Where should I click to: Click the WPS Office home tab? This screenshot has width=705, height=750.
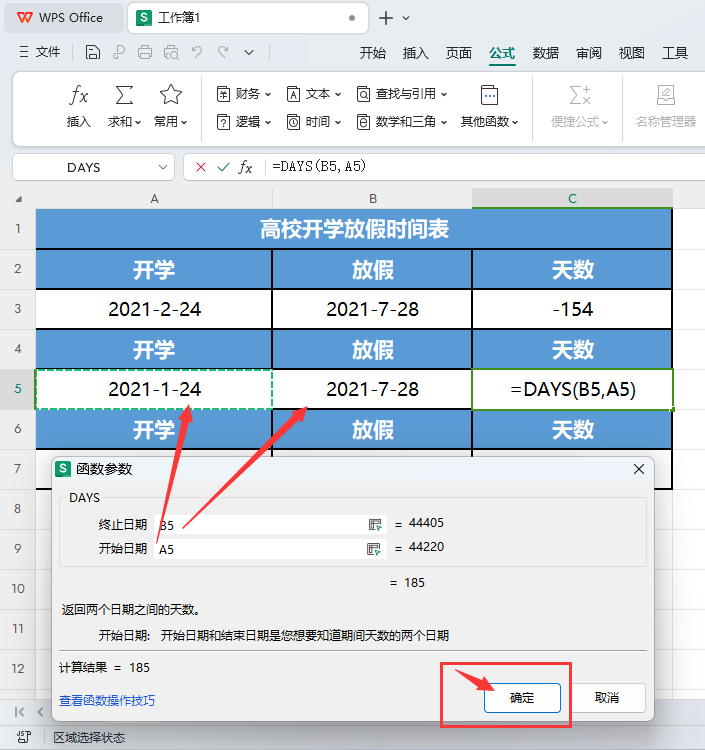click(x=63, y=18)
